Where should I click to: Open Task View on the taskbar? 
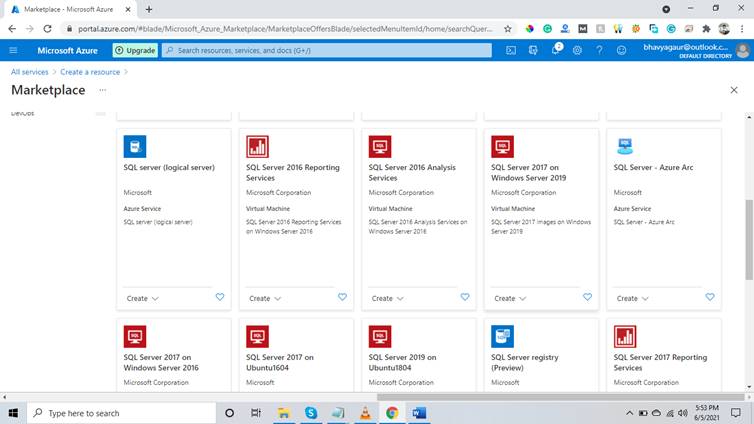pyautogui.click(x=256, y=413)
